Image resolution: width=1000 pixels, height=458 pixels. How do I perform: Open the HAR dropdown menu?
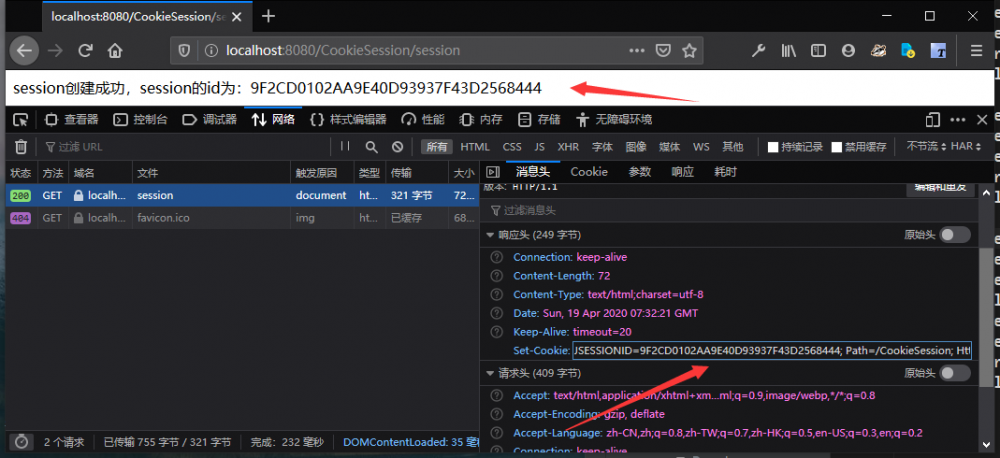point(966,147)
